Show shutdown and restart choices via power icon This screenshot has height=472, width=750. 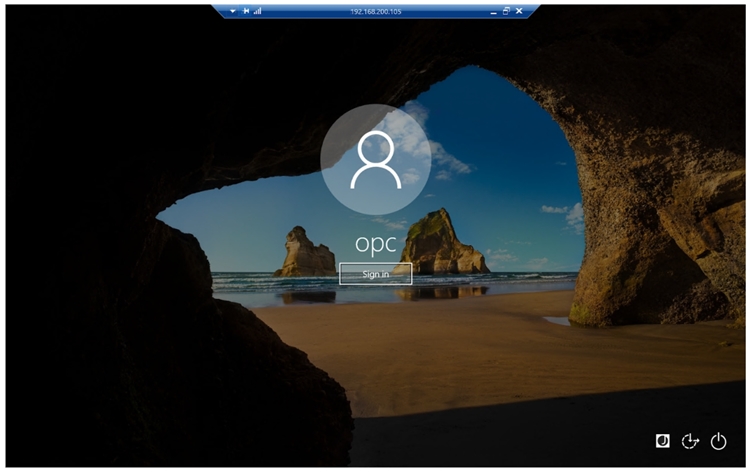click(x=718, y=441)
